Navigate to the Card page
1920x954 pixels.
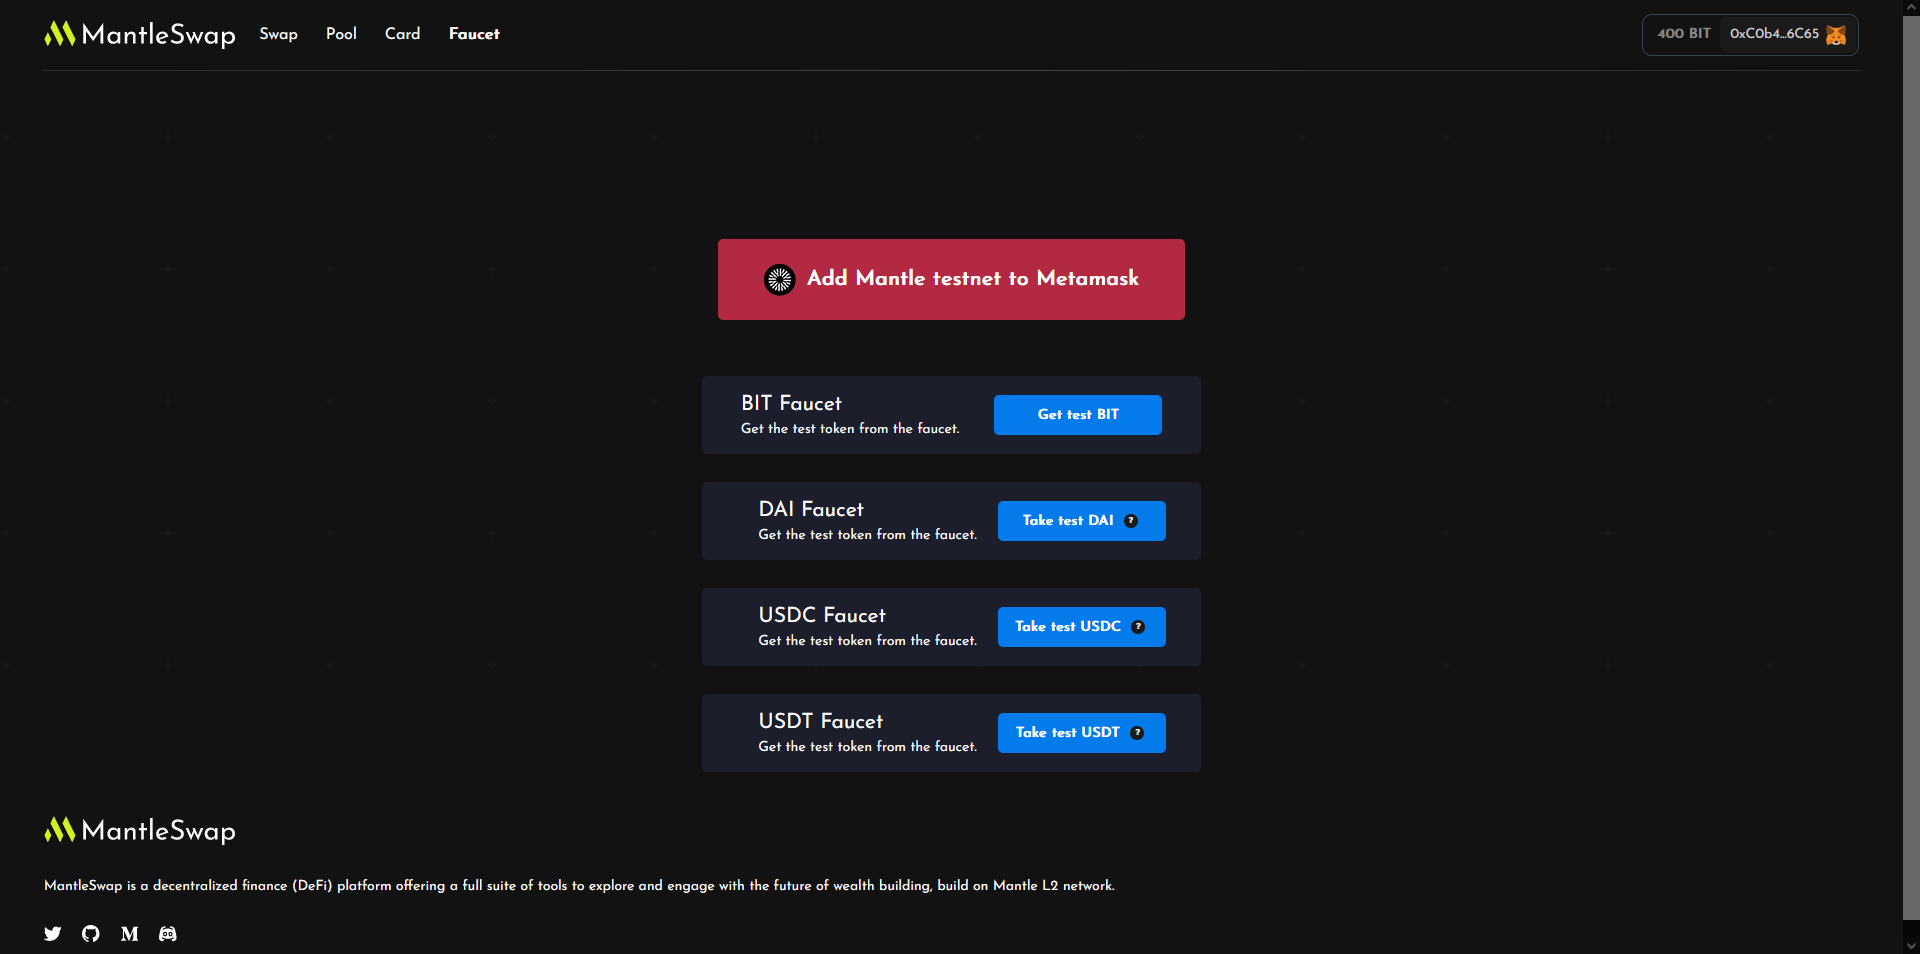402,34
